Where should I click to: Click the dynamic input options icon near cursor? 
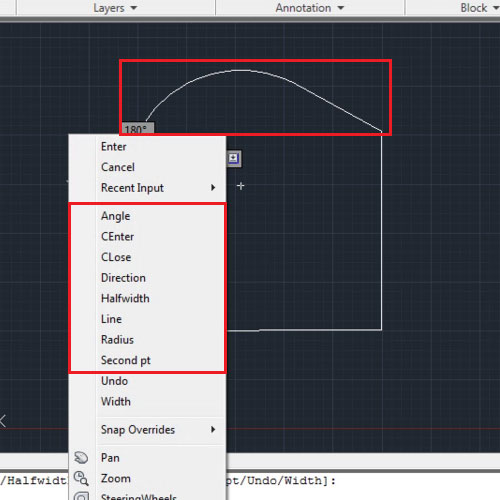point(234,158)
